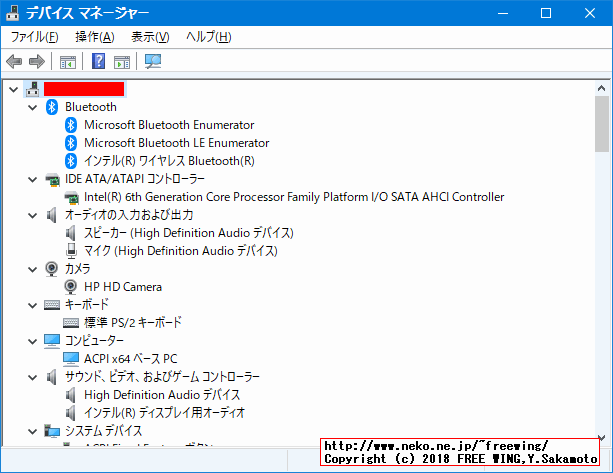Click the SATA AHCI Controller device icon

pos(72,197)
